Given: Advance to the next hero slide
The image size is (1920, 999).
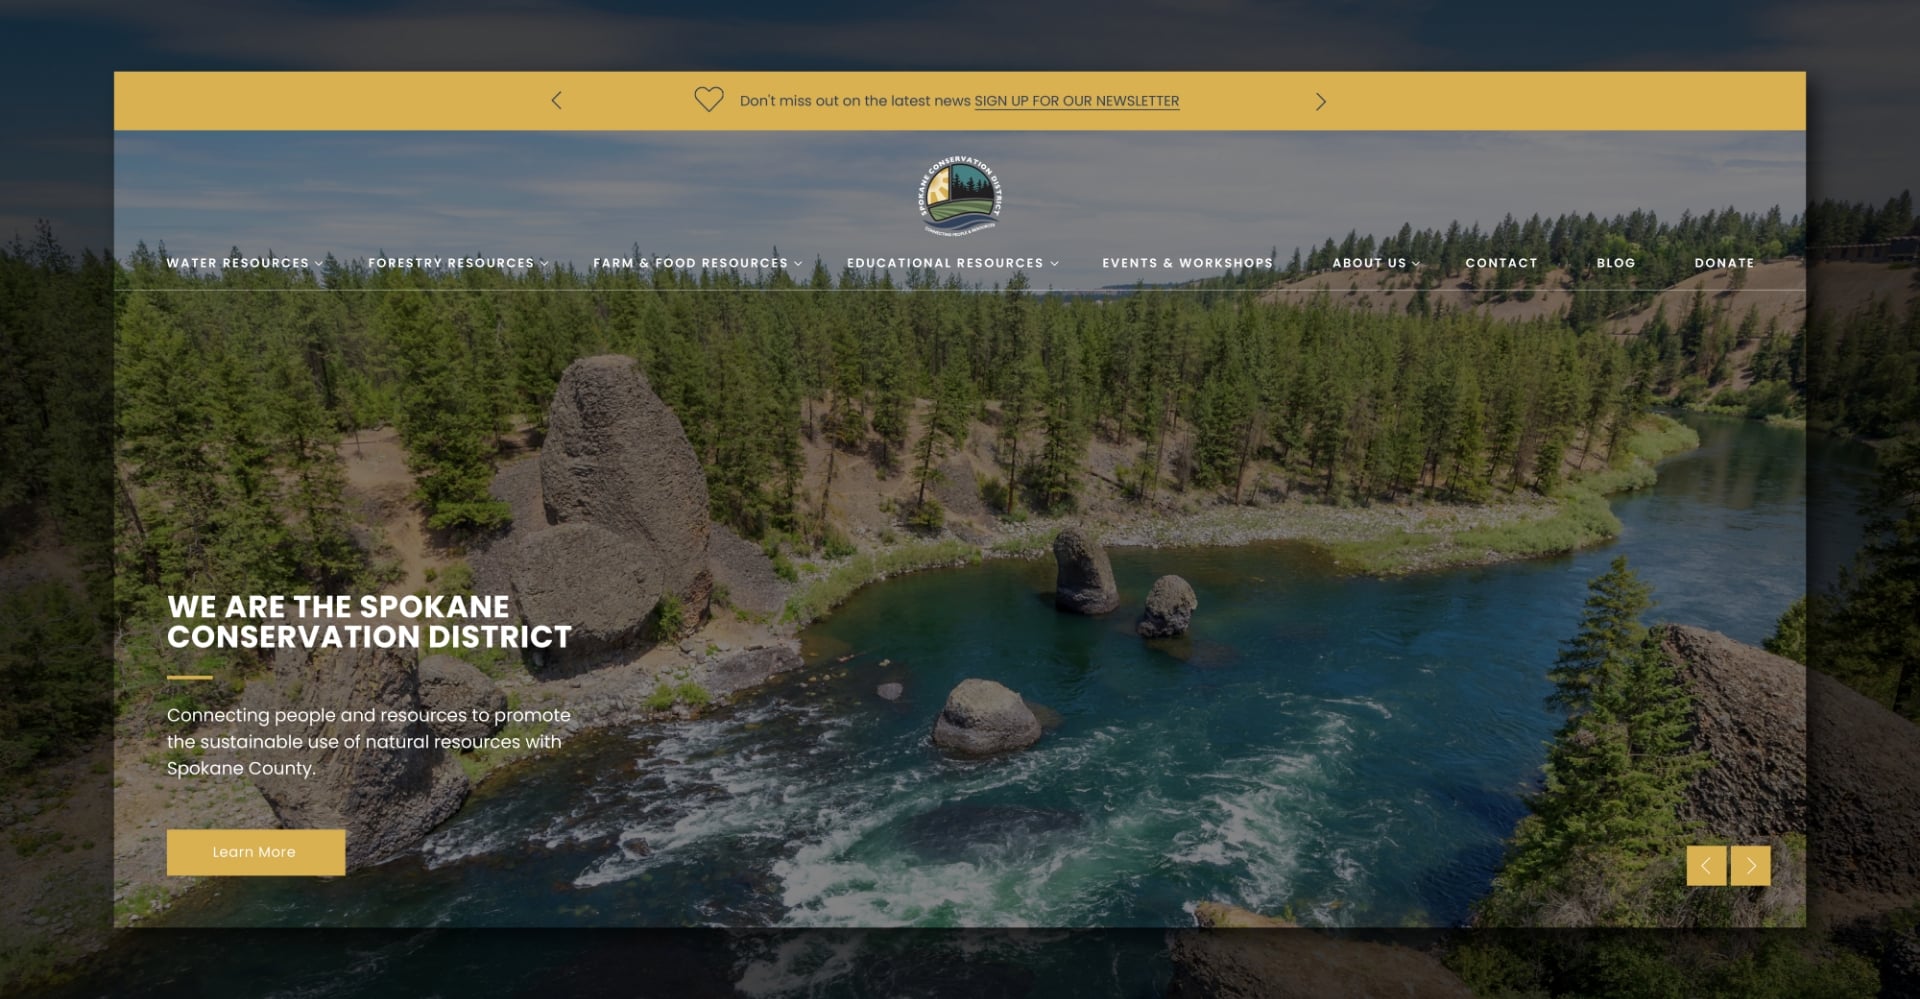Looking at the screenshot, I should tap(1751, 866).
